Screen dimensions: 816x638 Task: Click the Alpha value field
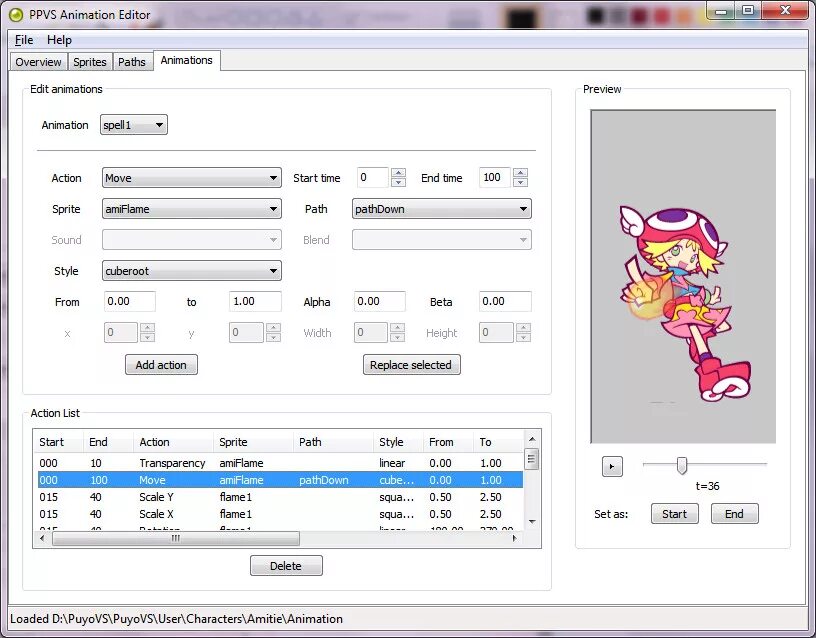(x=379, y=301)
